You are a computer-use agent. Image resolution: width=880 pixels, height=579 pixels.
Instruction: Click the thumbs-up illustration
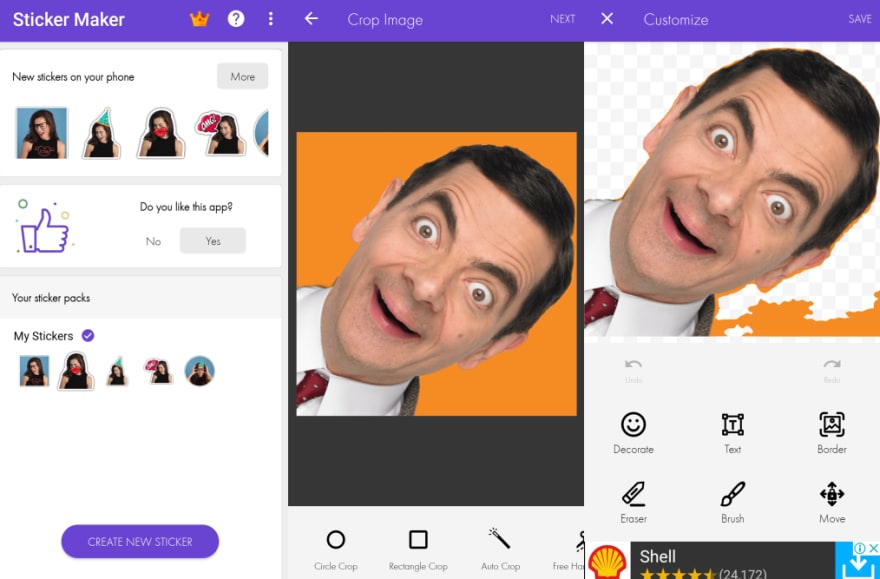pos(45,226)
